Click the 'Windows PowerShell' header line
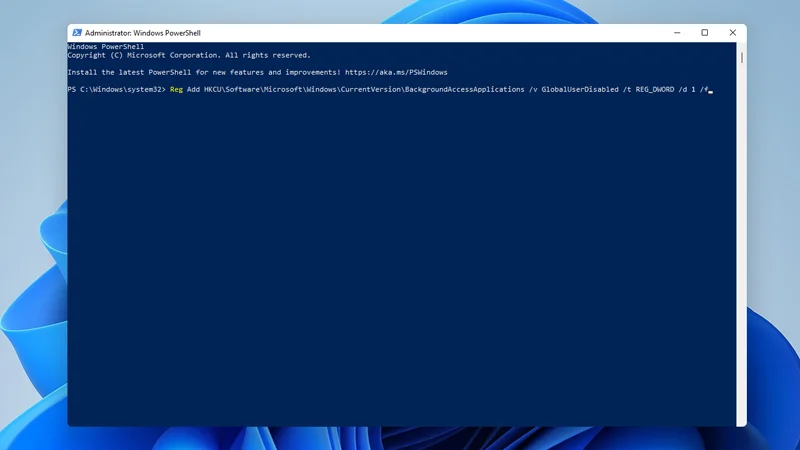 click(106, 46)
